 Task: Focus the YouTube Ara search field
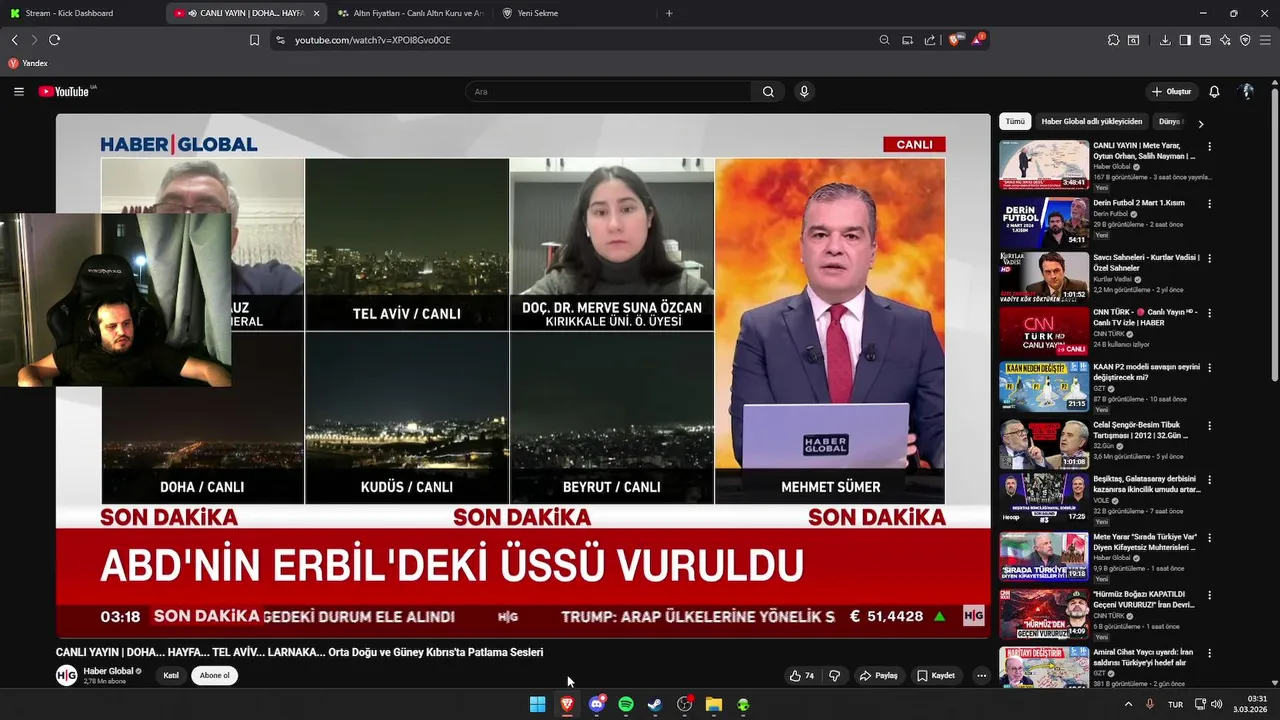click(x=608, y=91)
